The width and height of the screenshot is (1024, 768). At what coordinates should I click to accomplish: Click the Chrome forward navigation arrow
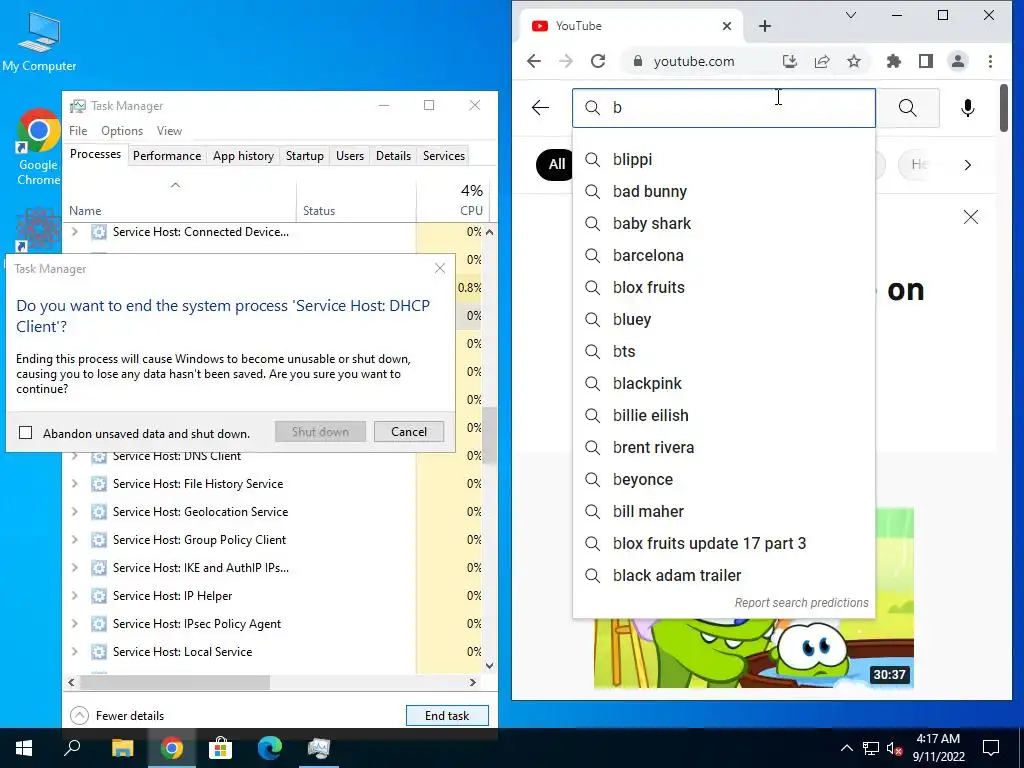point(566,61)
